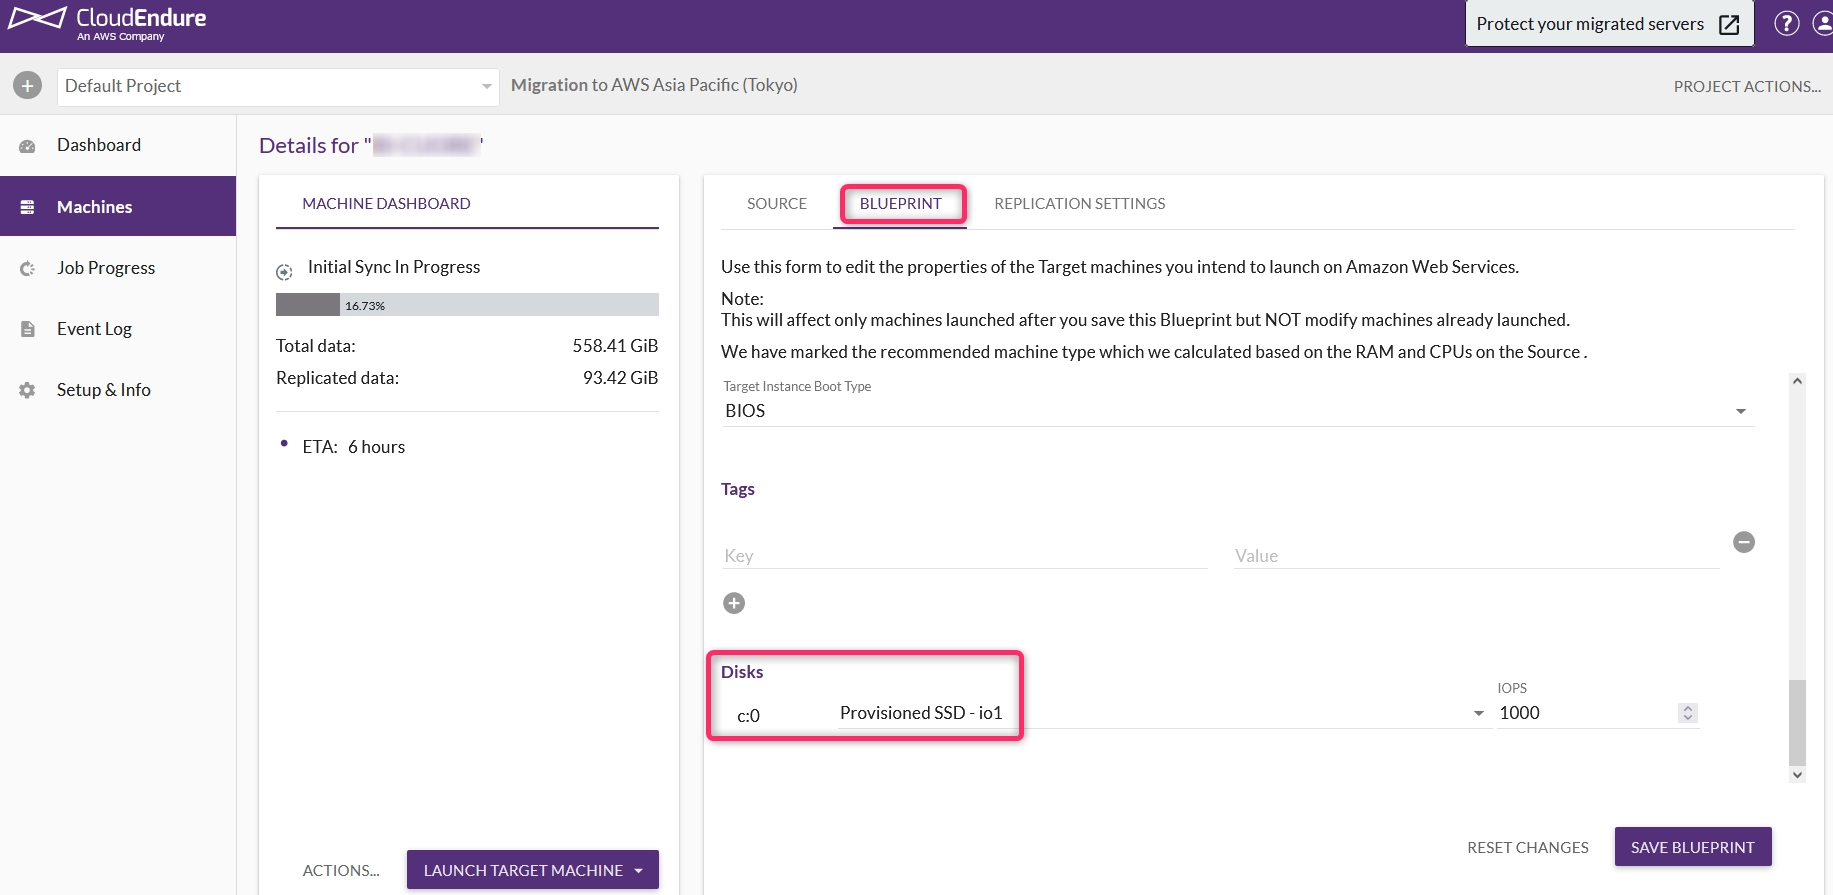Click the Tags section heading
1833x895 pixels.
(738, 489)
